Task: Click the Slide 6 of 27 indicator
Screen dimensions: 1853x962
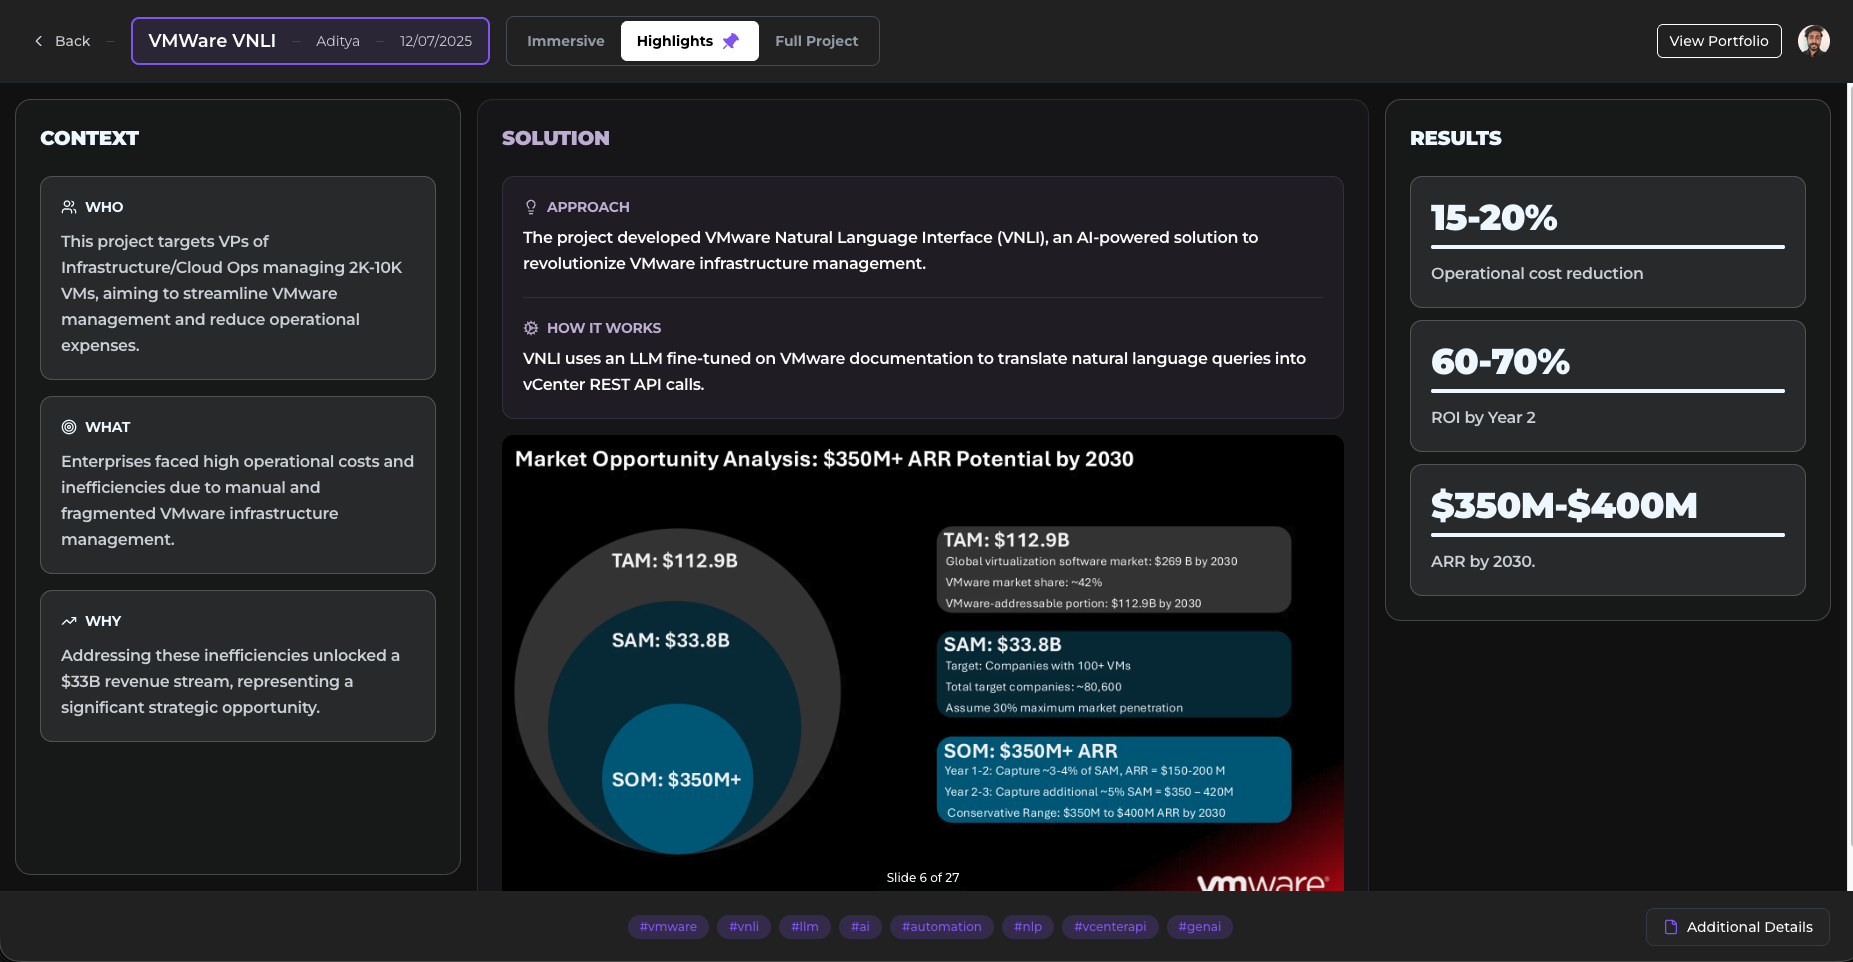Action: [x=923, y=877]
